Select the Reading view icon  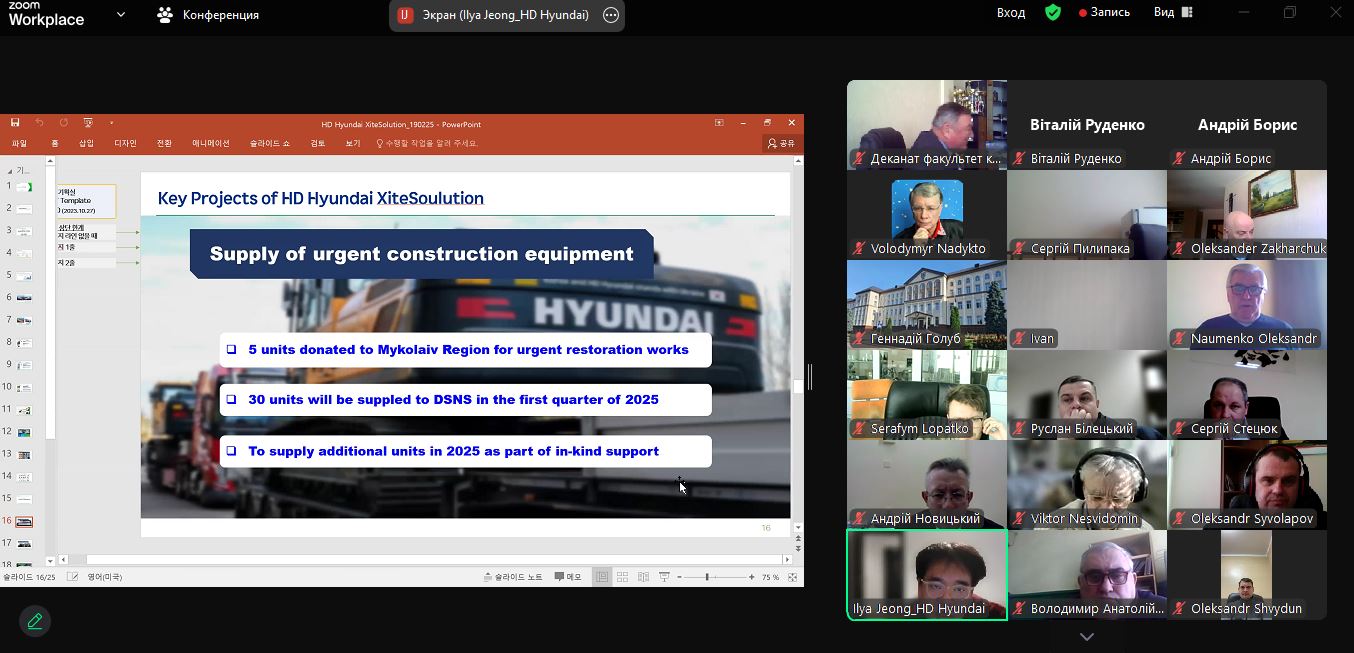tap(642, 577)
